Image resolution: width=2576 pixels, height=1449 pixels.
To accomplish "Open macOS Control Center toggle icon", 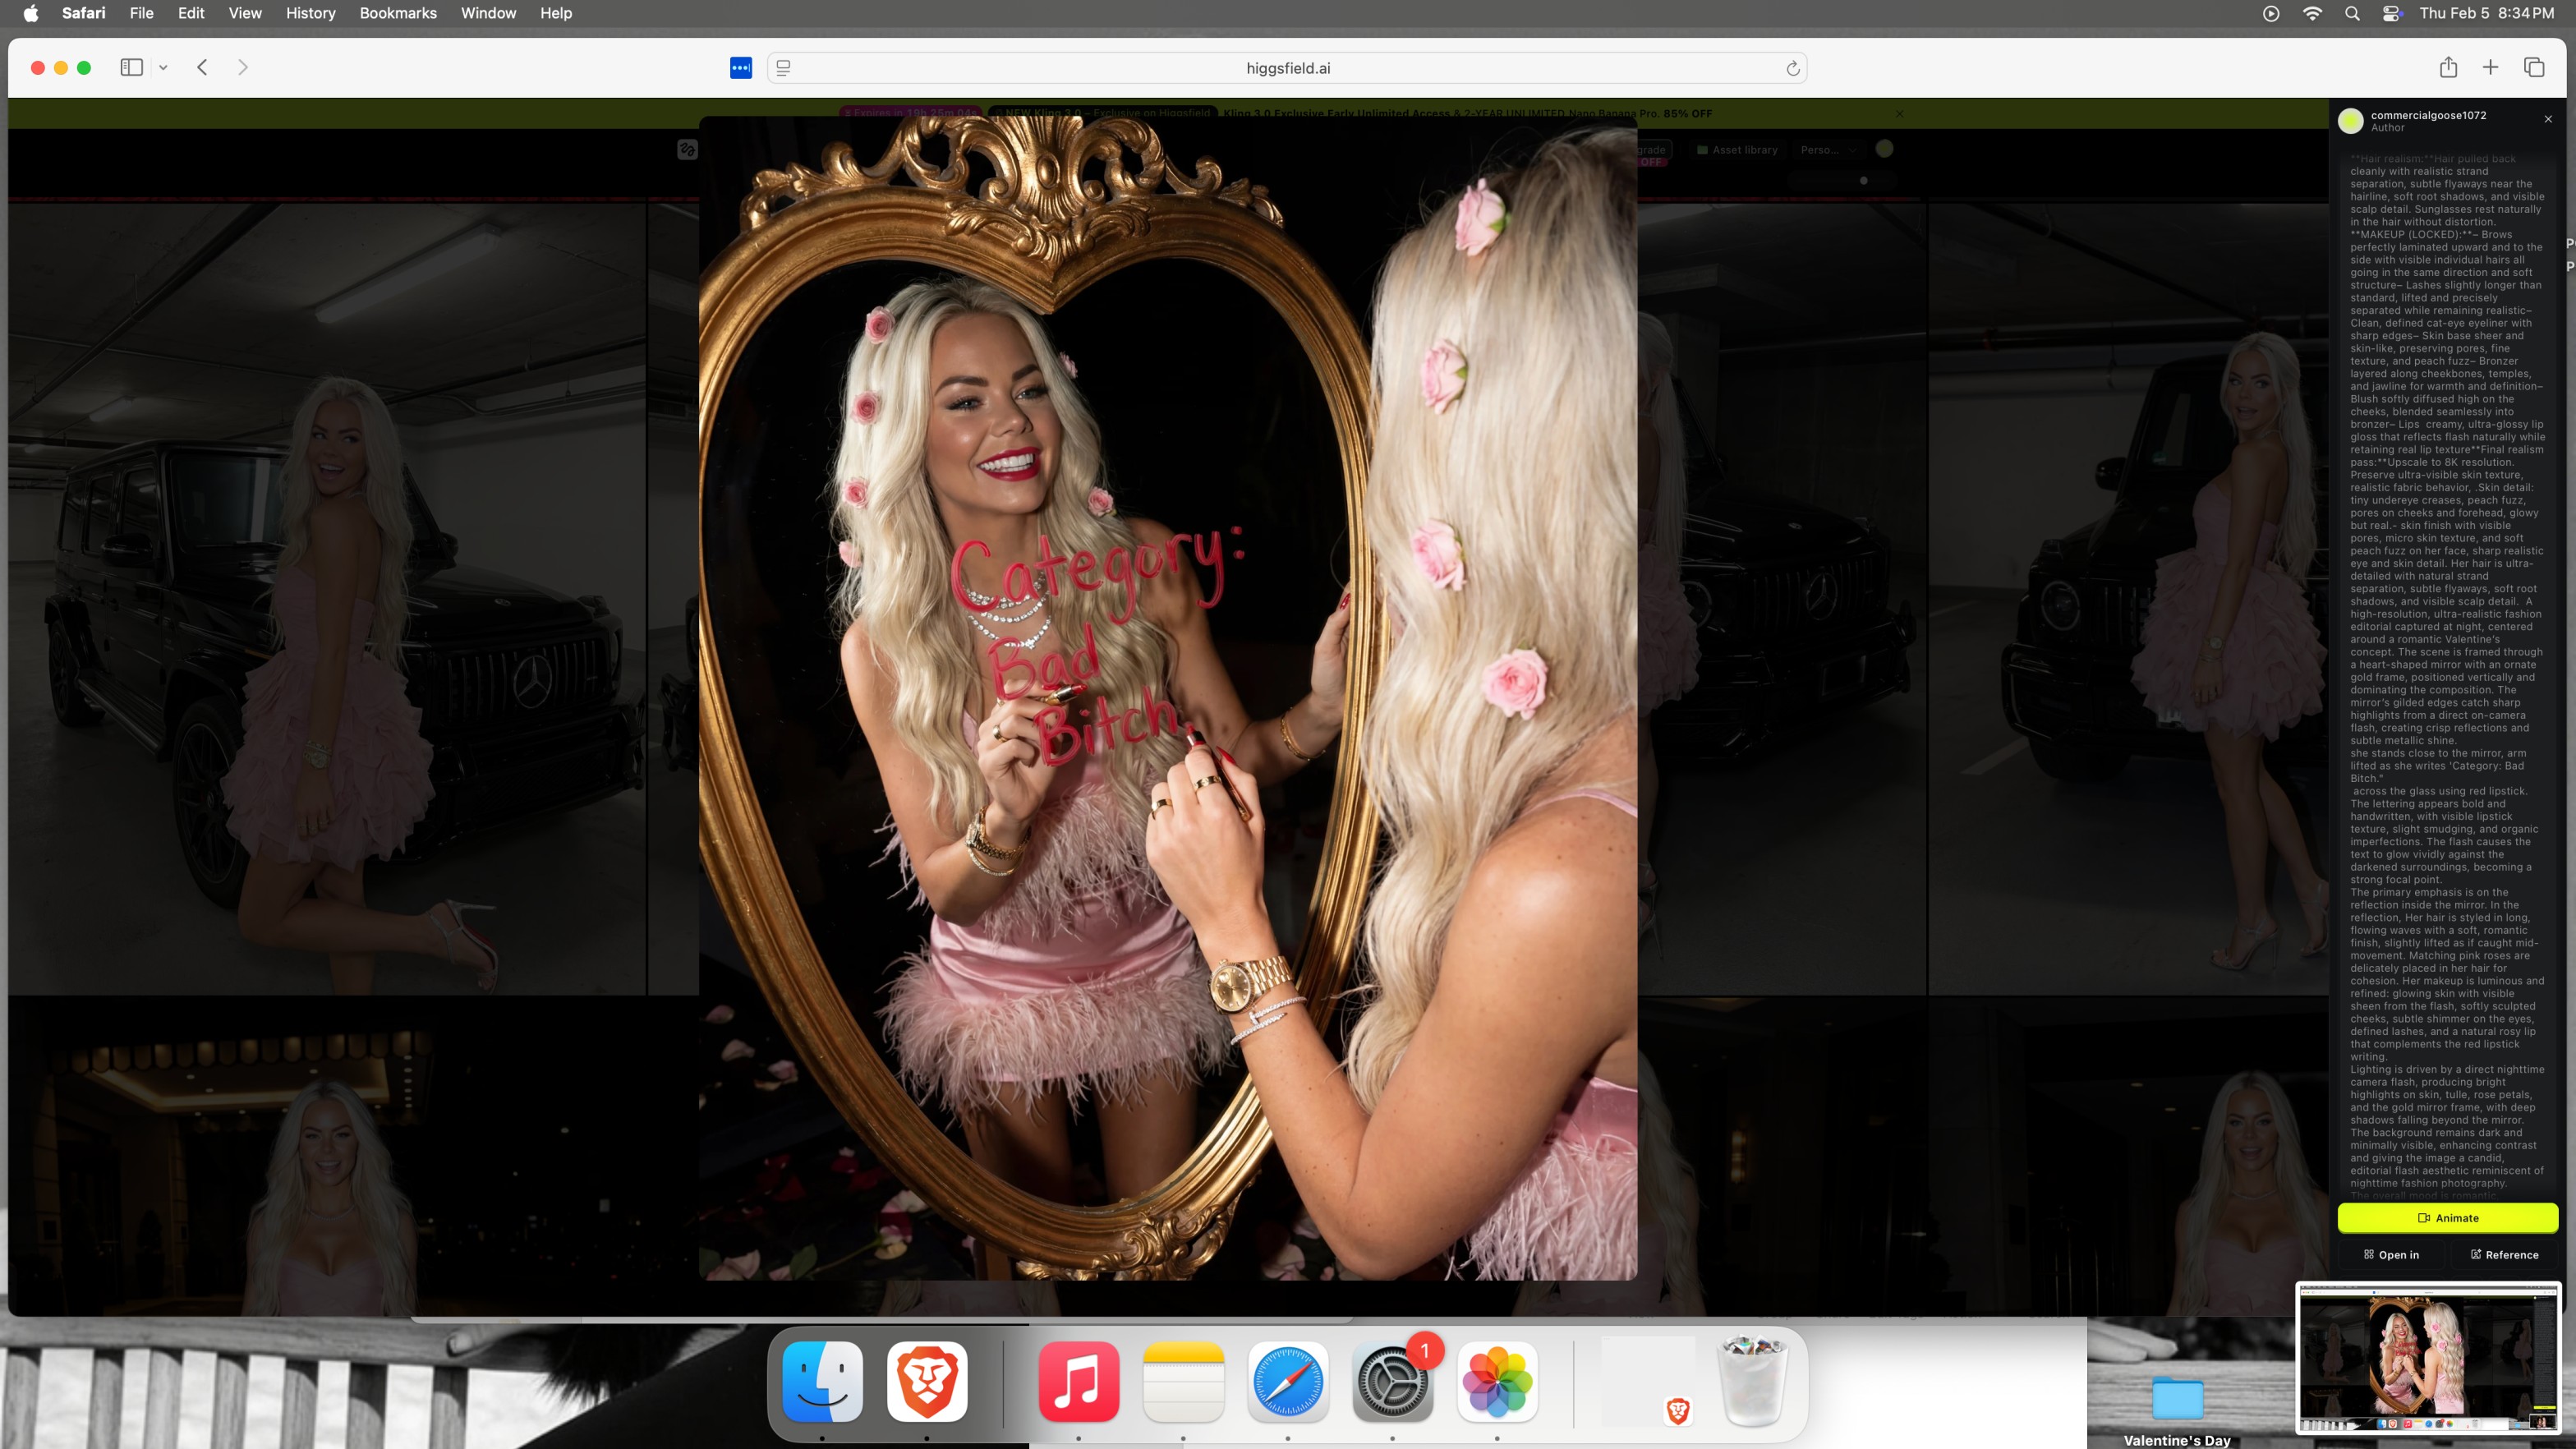I will tap(2391, 13).
